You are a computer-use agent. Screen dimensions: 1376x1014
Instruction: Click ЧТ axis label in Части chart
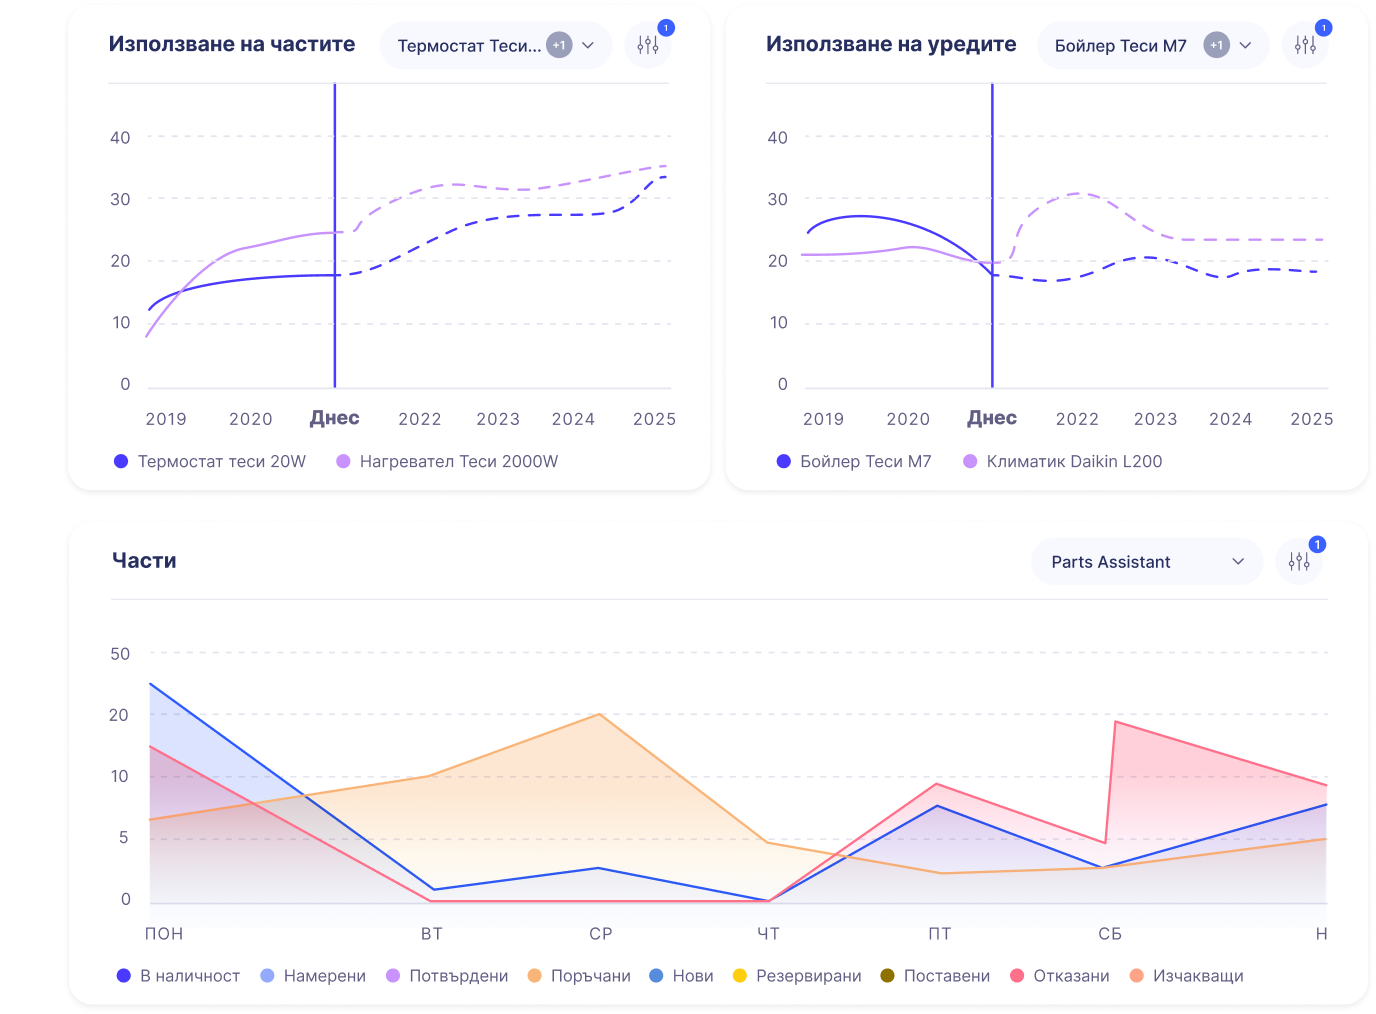tap(768, 934)
